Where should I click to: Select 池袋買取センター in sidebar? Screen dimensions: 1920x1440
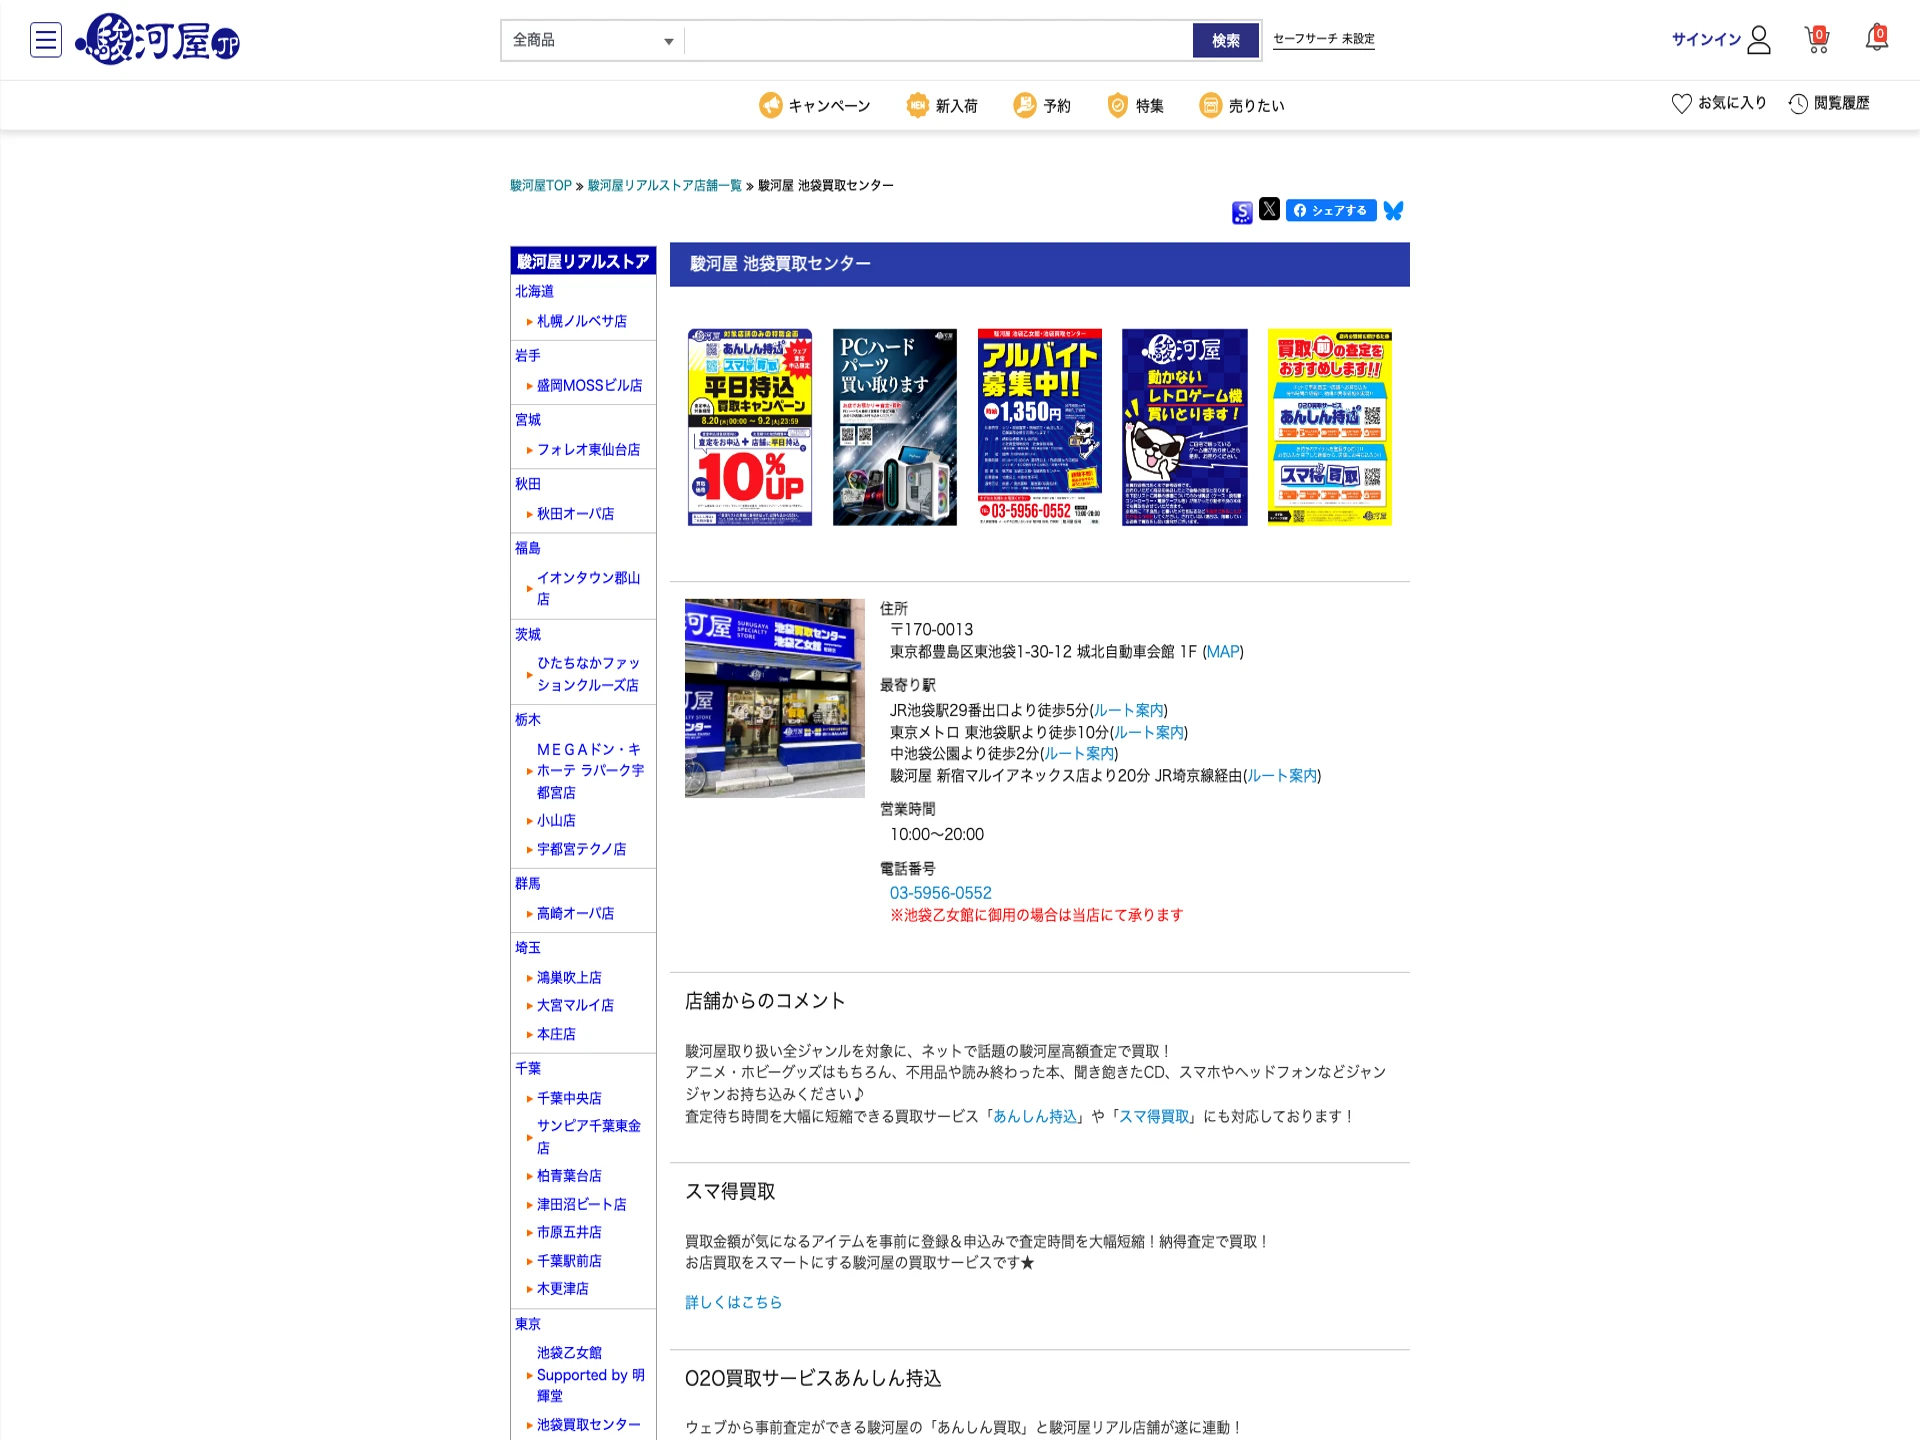(589, 1425)
